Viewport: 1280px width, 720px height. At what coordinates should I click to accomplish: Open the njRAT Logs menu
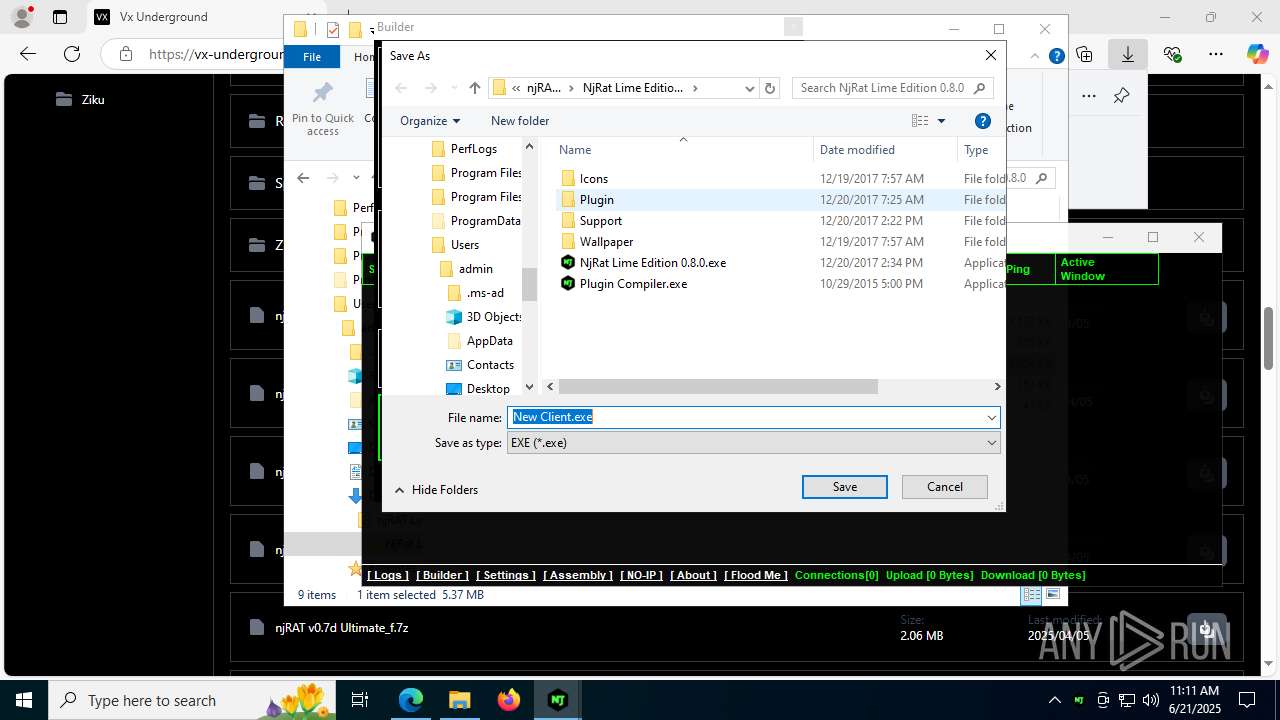click(388, 575)
